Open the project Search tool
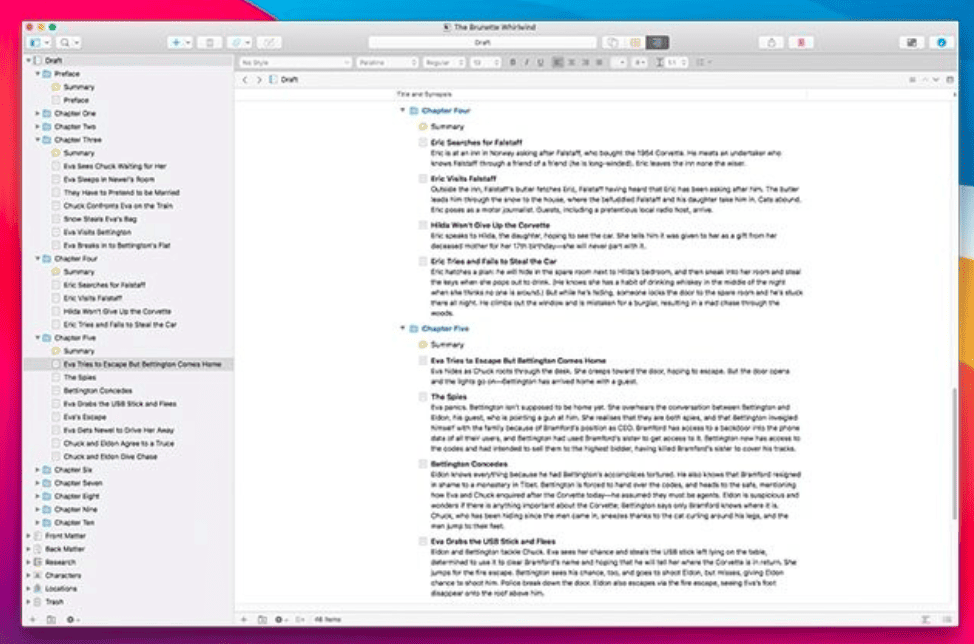974x644 pixels. pyautogui.click(x=68, y=42)
